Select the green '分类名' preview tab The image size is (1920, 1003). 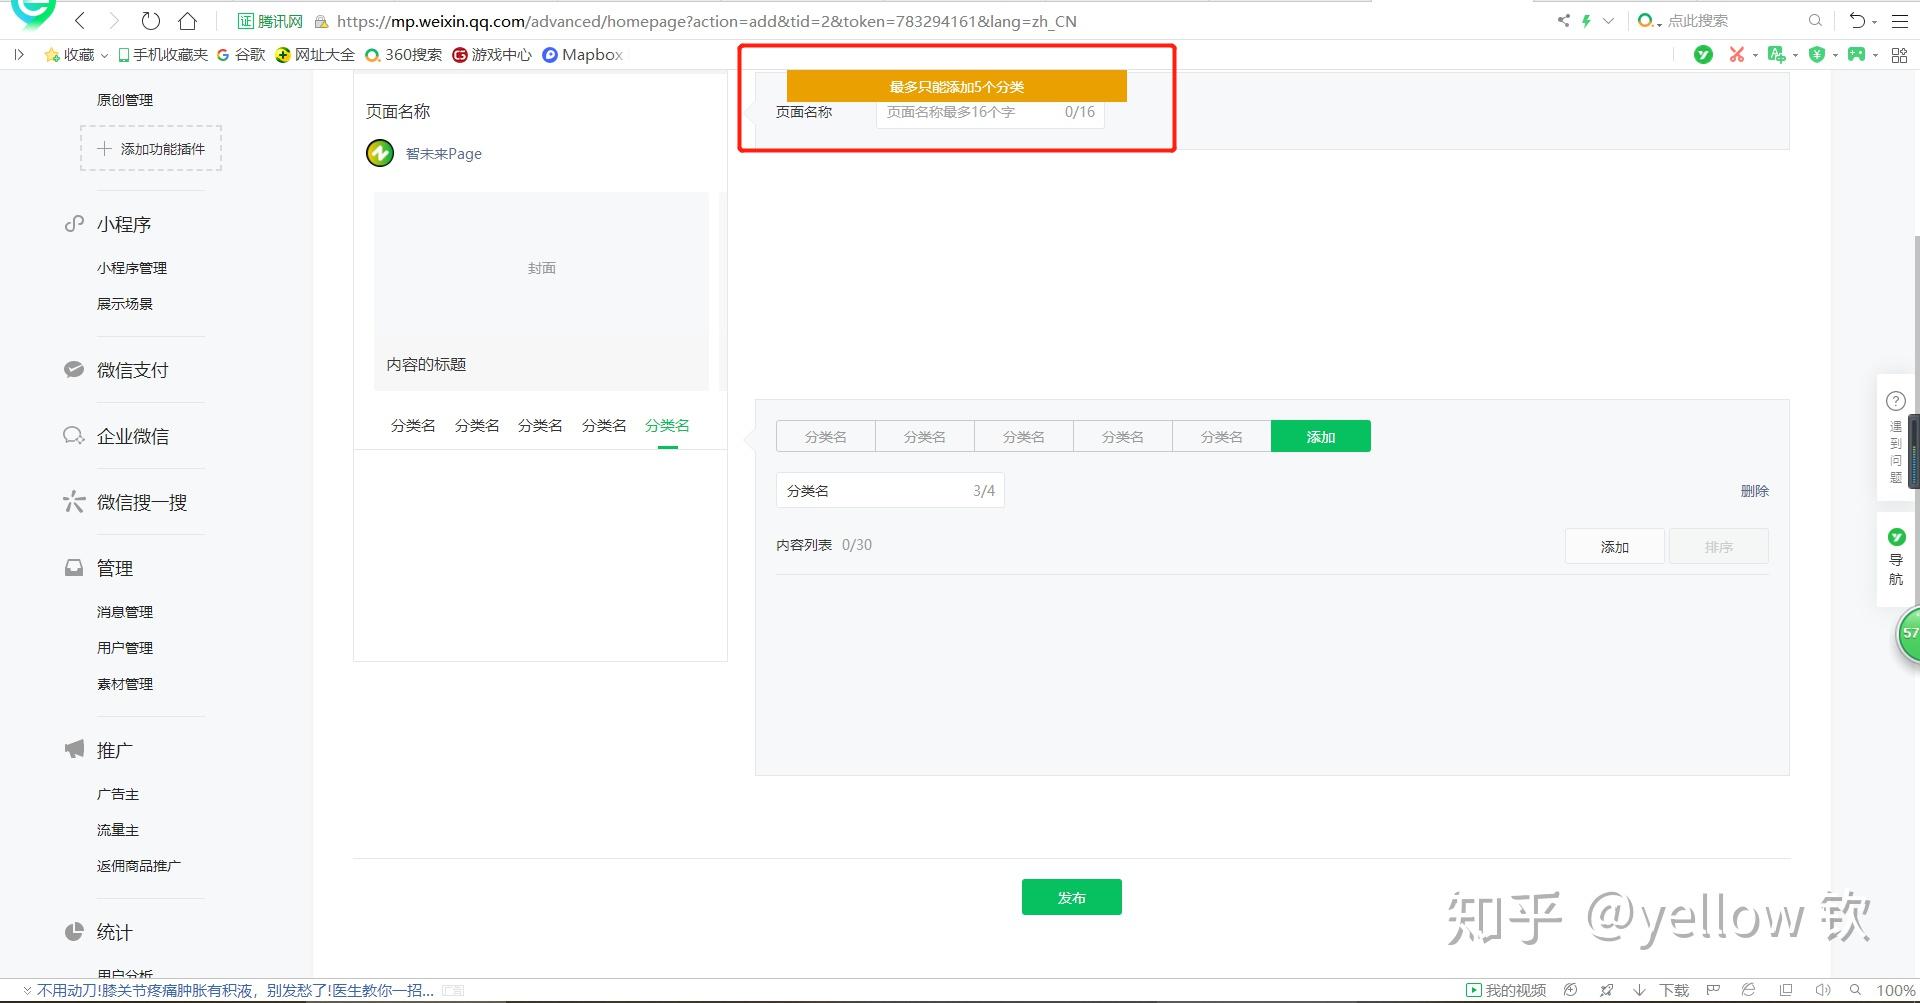pos(667,426)
